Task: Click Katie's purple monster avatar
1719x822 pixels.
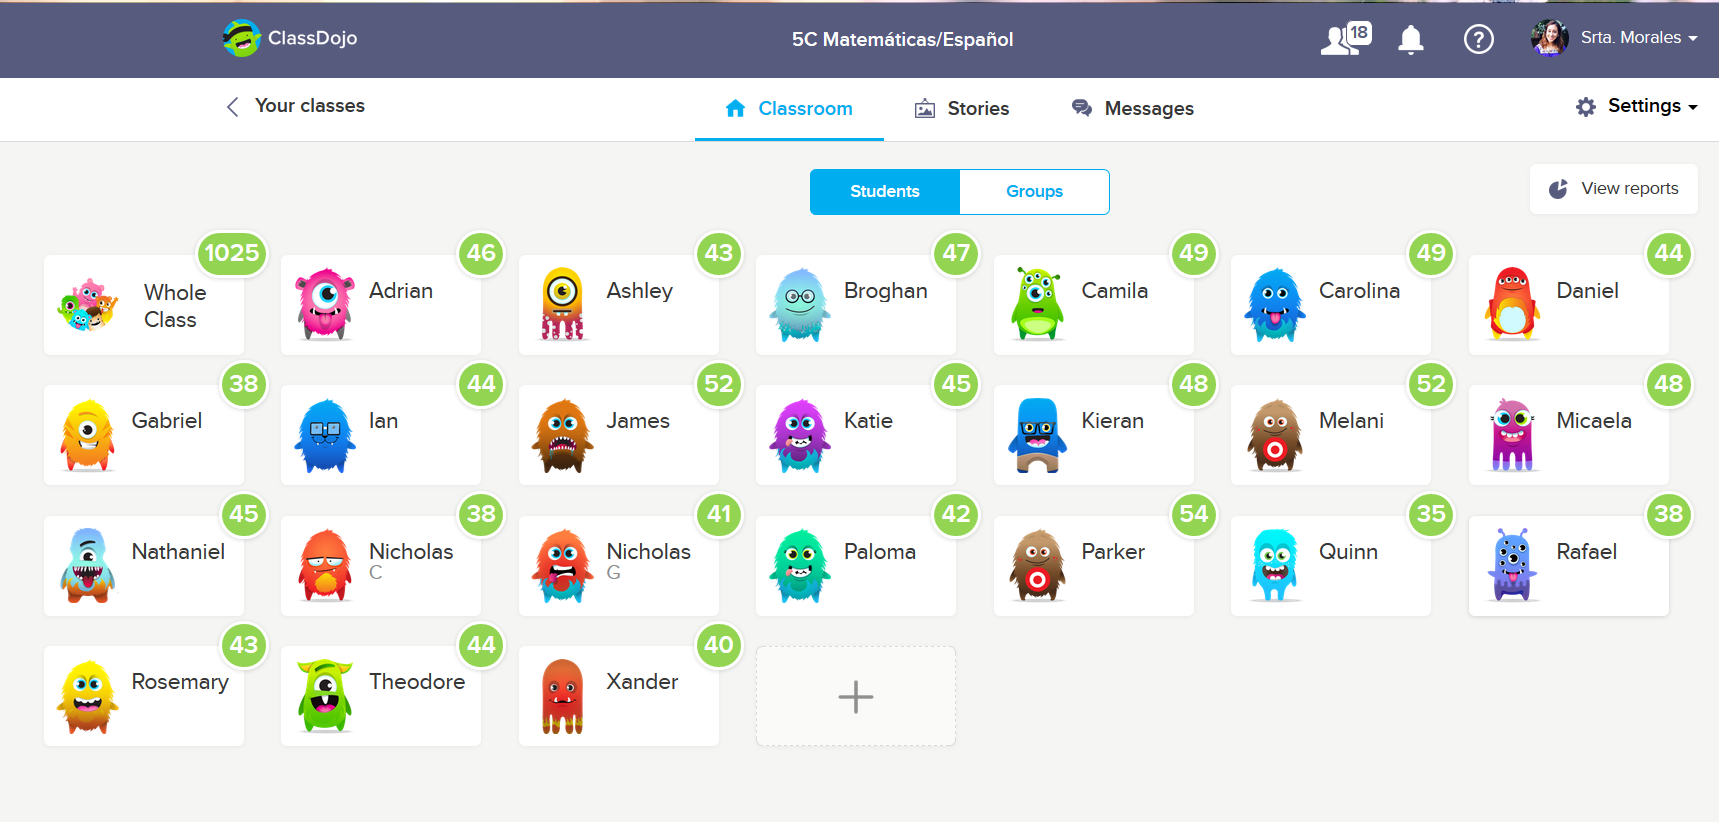Action: click(800, 435)
